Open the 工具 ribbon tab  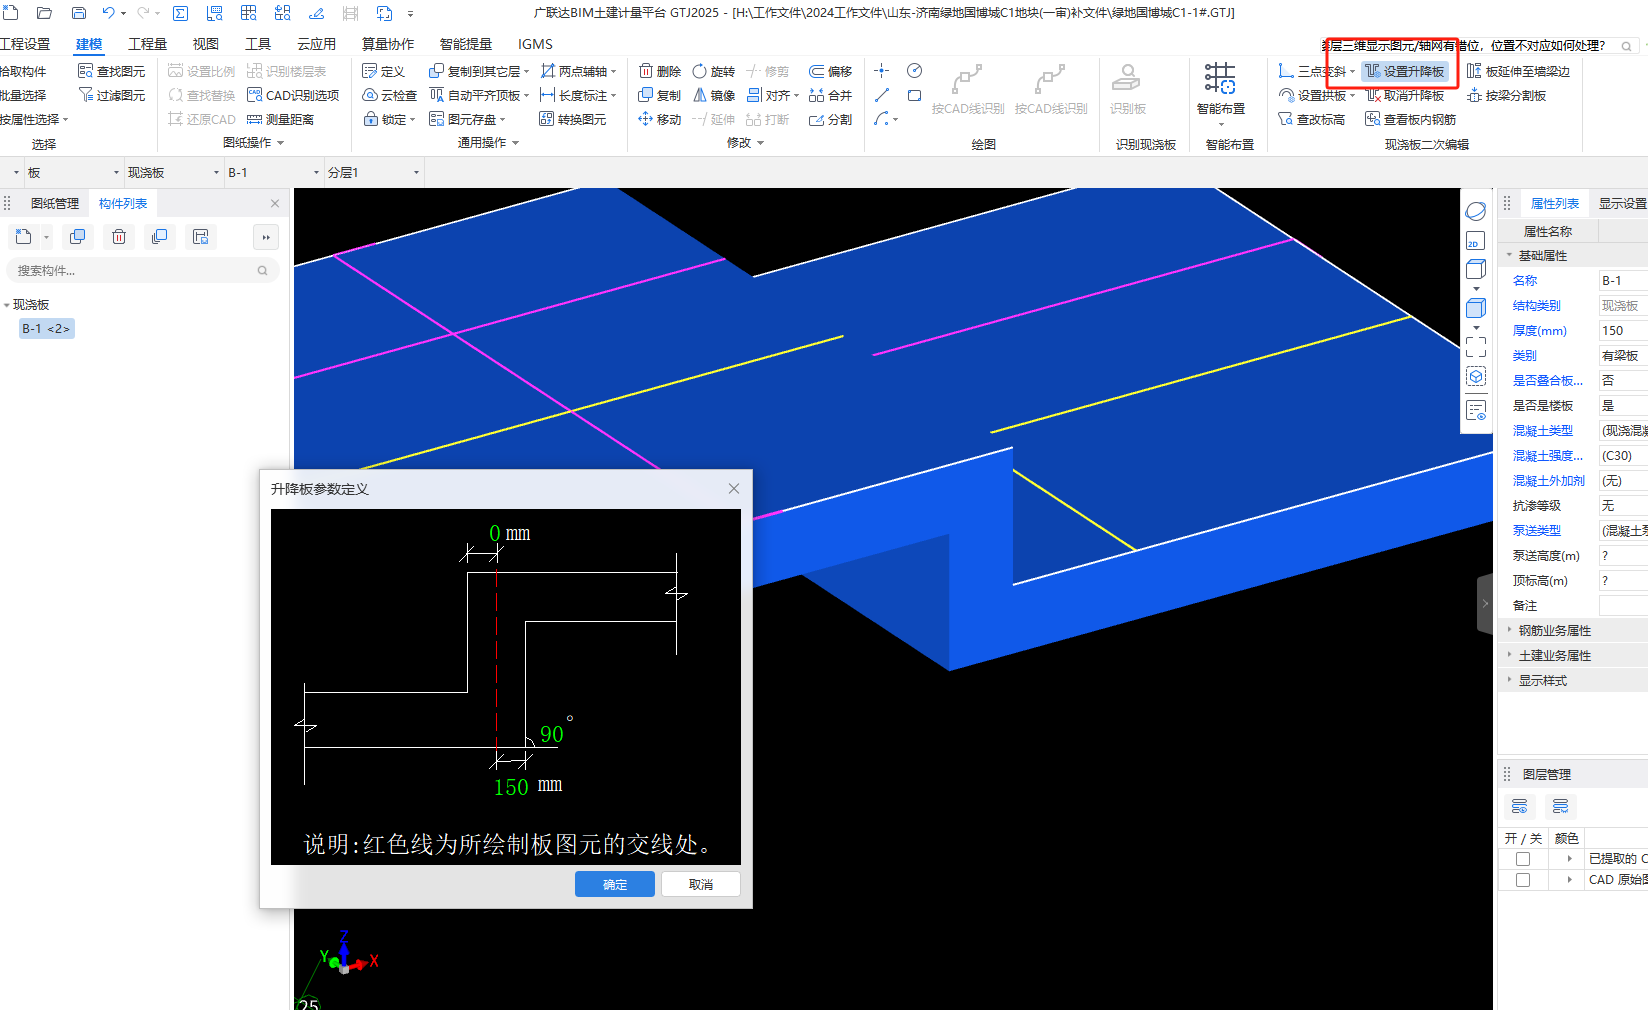point(258,44)
